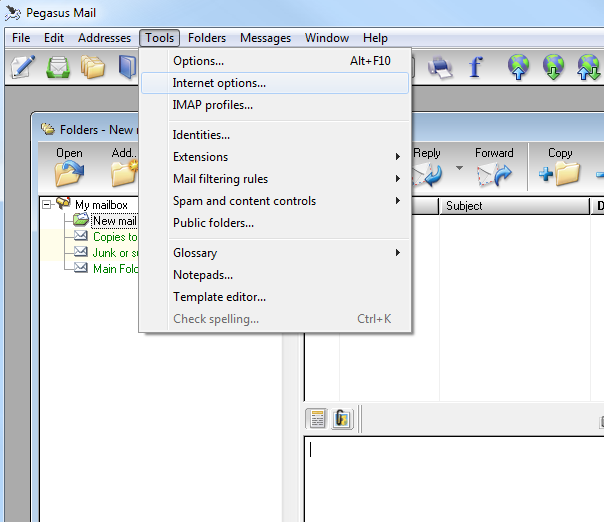The height and width of the screenshot is (522, 604).
Task: Open the Messages menu in menu bar
Action: point(265,38)
